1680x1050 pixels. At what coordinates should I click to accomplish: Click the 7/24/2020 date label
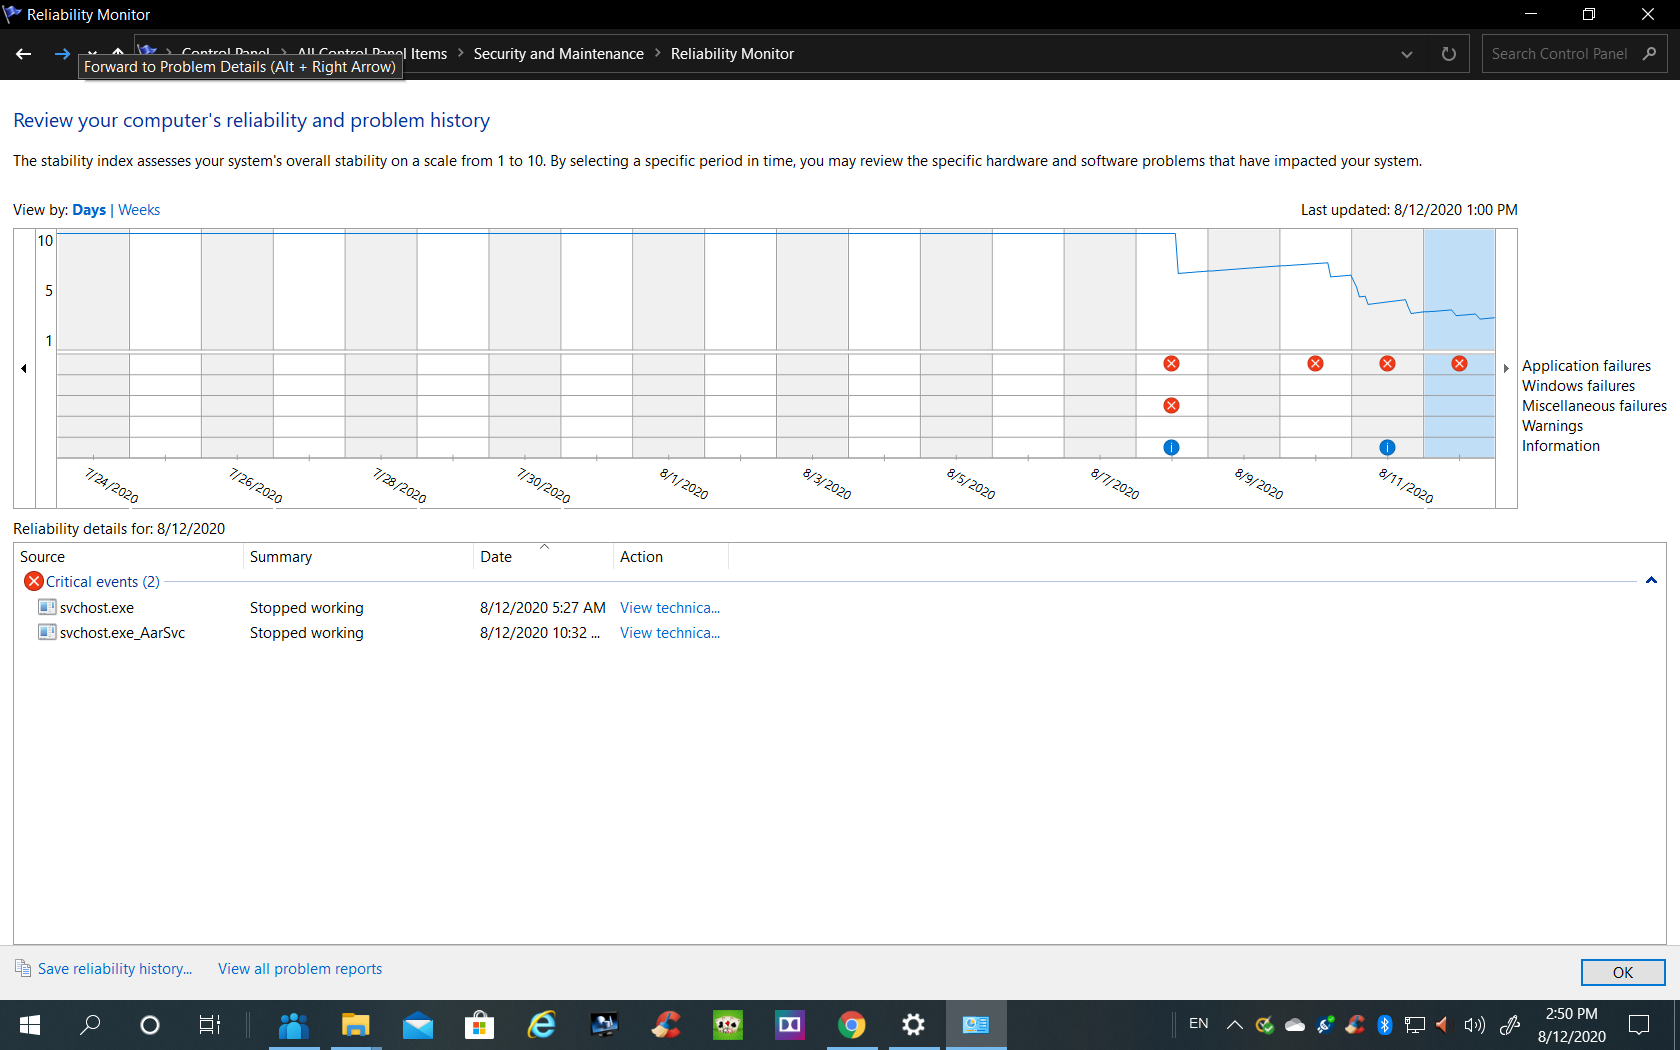(x=112, y=486)
